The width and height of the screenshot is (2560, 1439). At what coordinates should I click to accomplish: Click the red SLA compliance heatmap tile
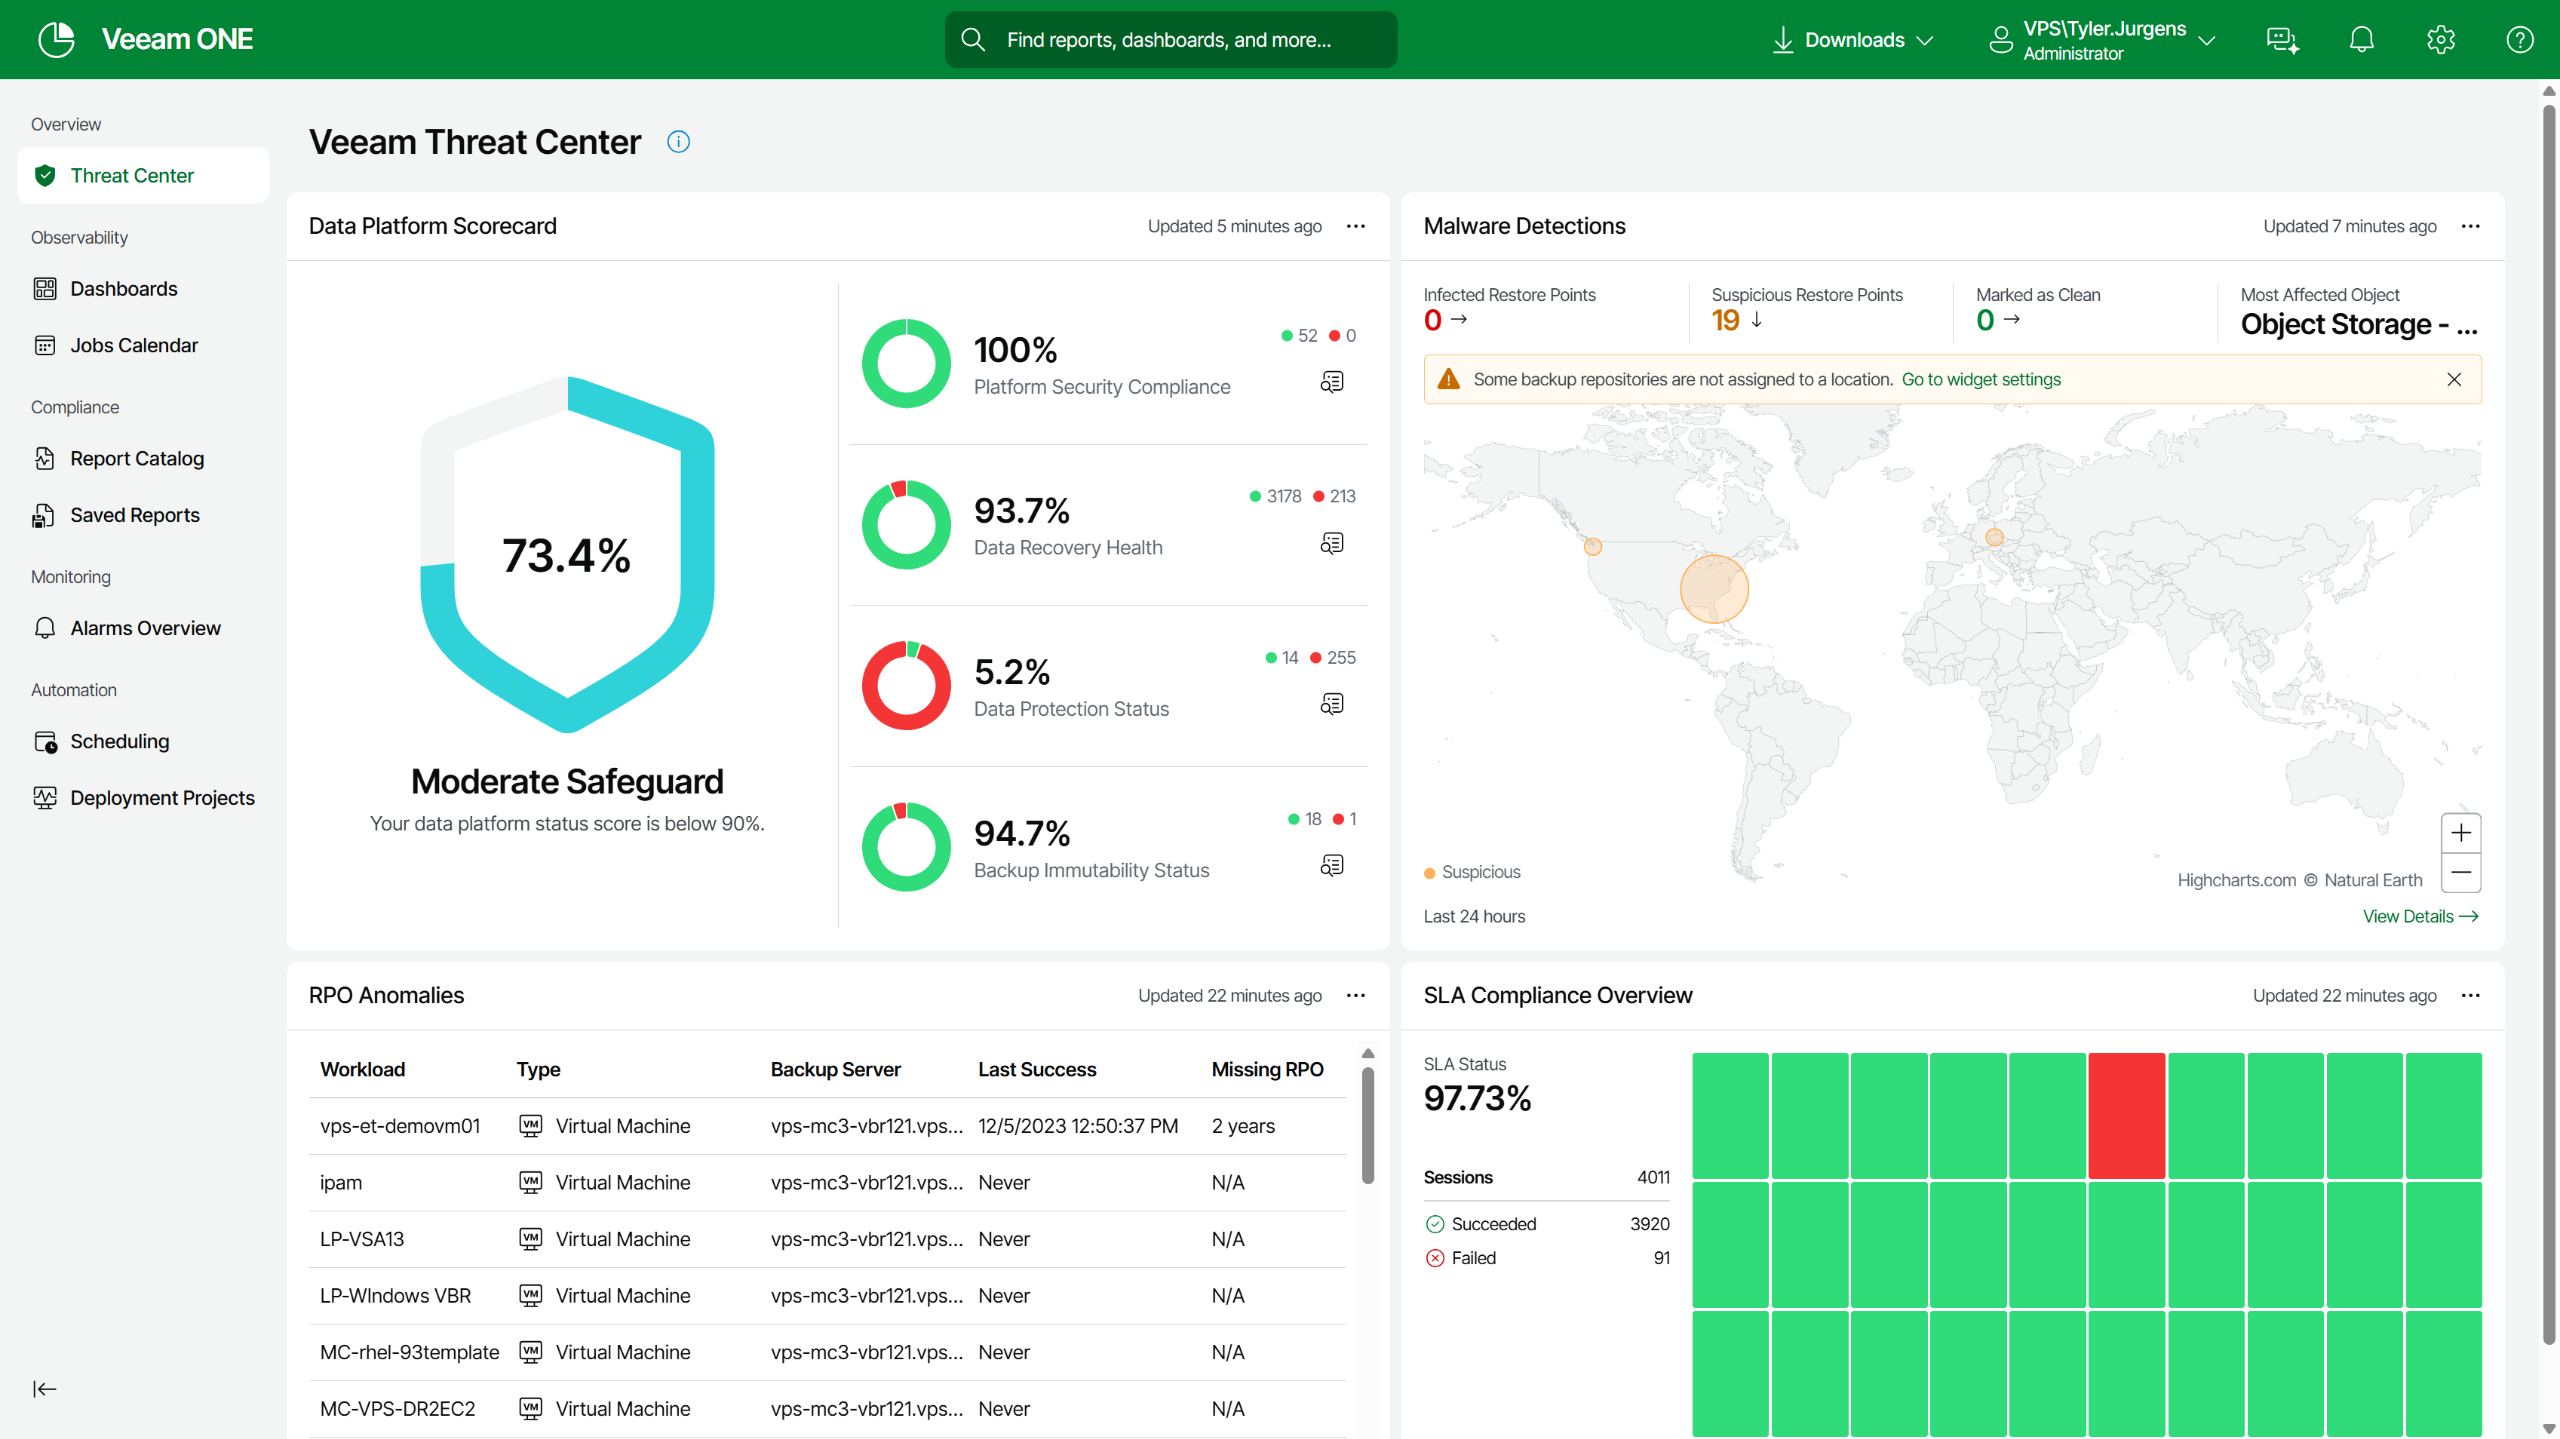[x=2126, y=1115]
